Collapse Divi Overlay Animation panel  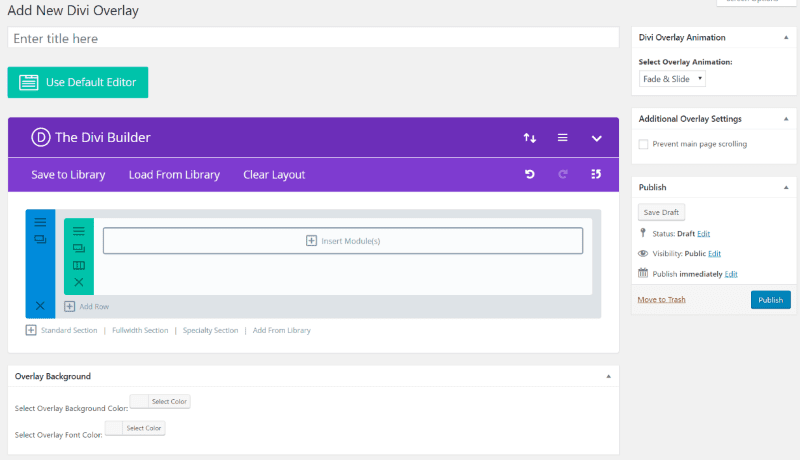click(x=786, y=38)
